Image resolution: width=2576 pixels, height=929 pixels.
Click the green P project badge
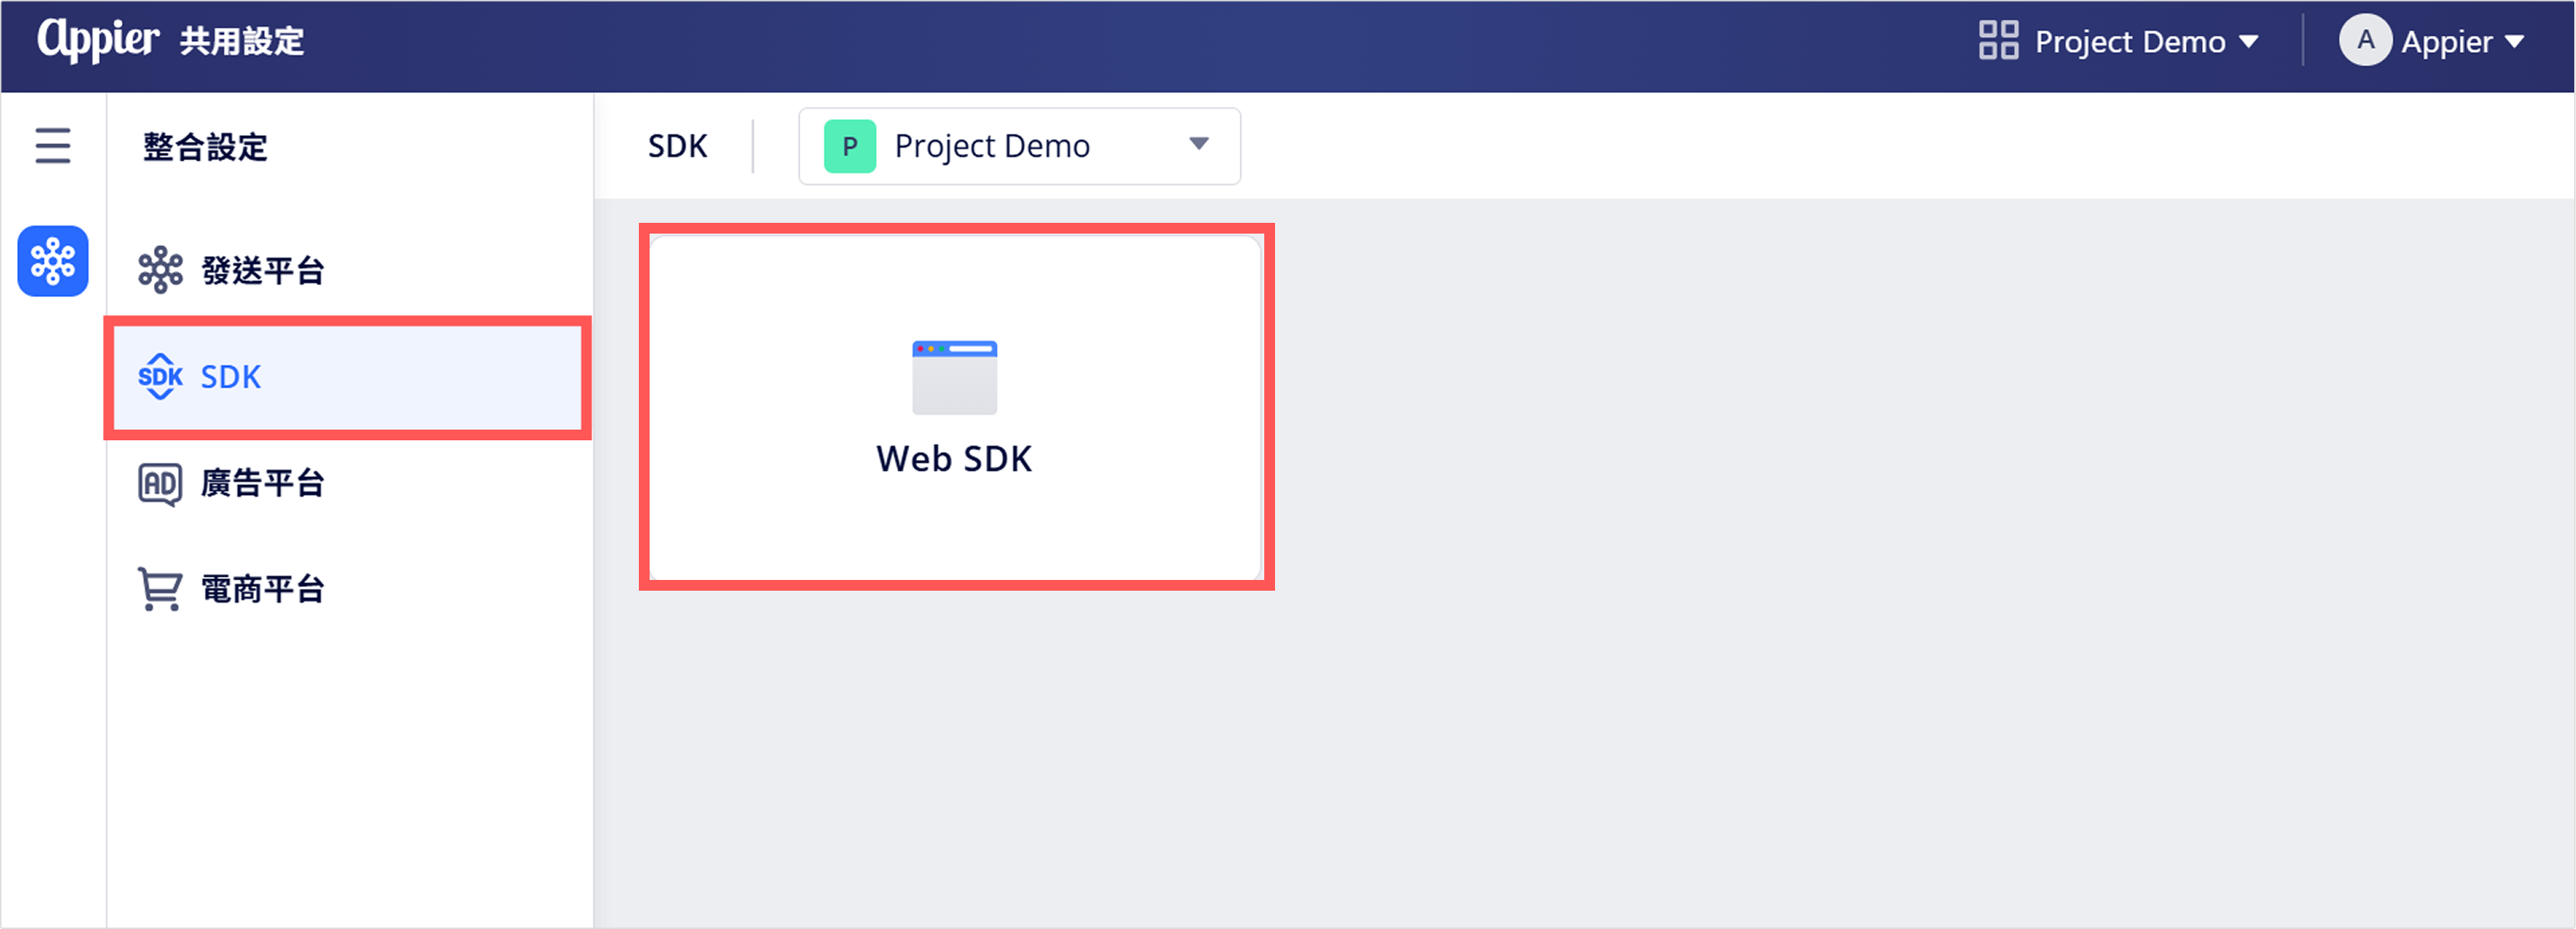pos(850,146)
